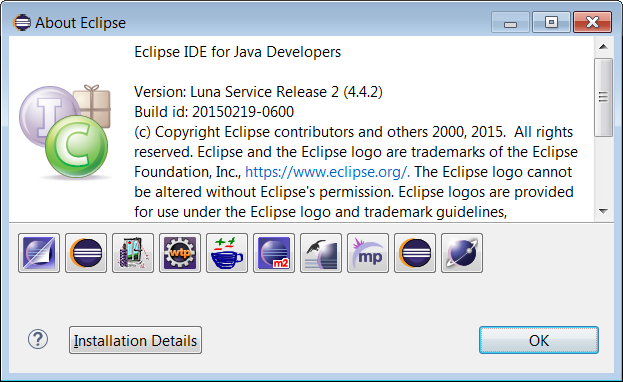Click the Eclipse logo feature button left of the graph-editor icon
The image size is (623, 382).
tap(86, 253)
